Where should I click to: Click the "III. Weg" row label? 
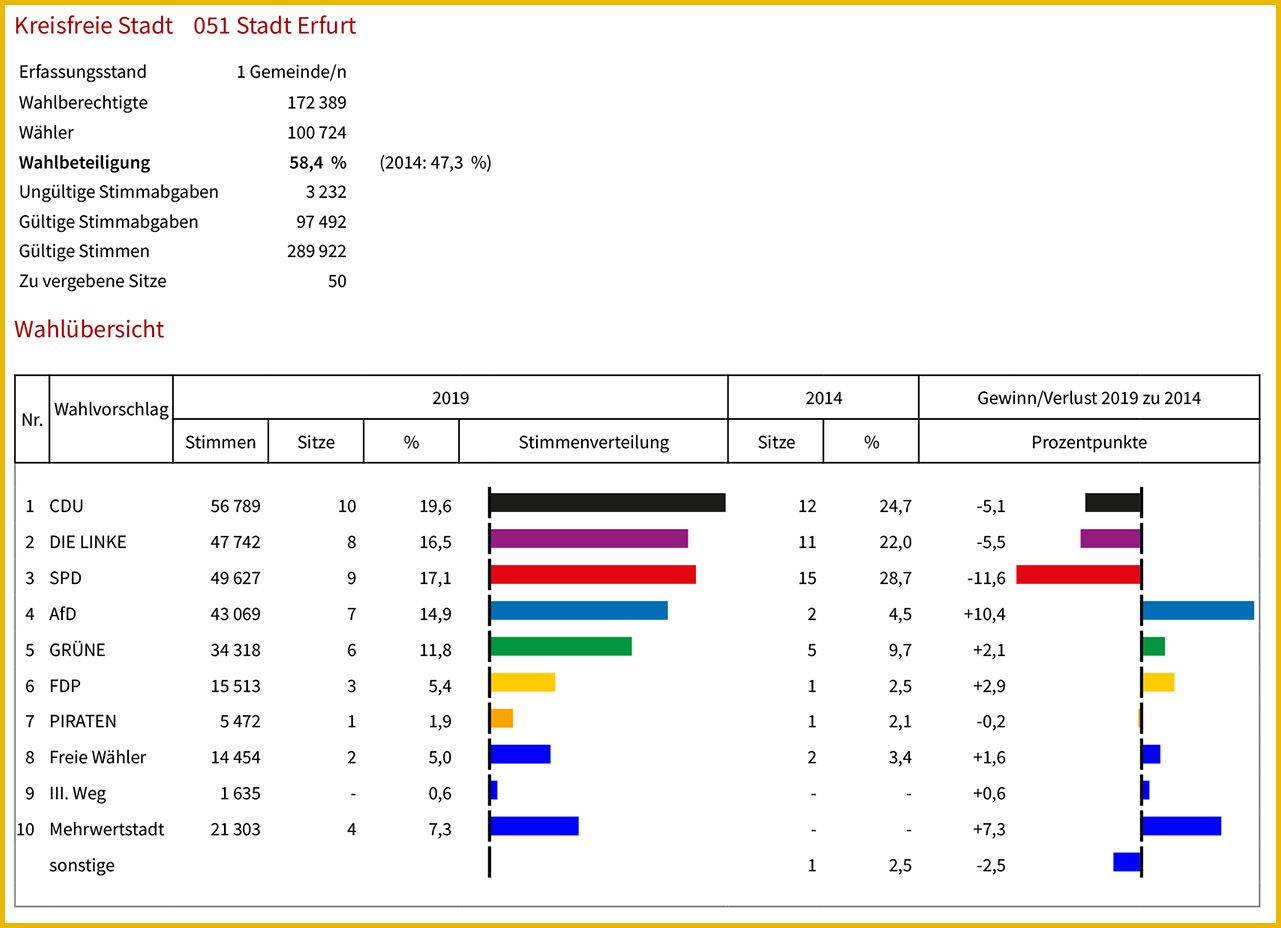tap(78, 794)
